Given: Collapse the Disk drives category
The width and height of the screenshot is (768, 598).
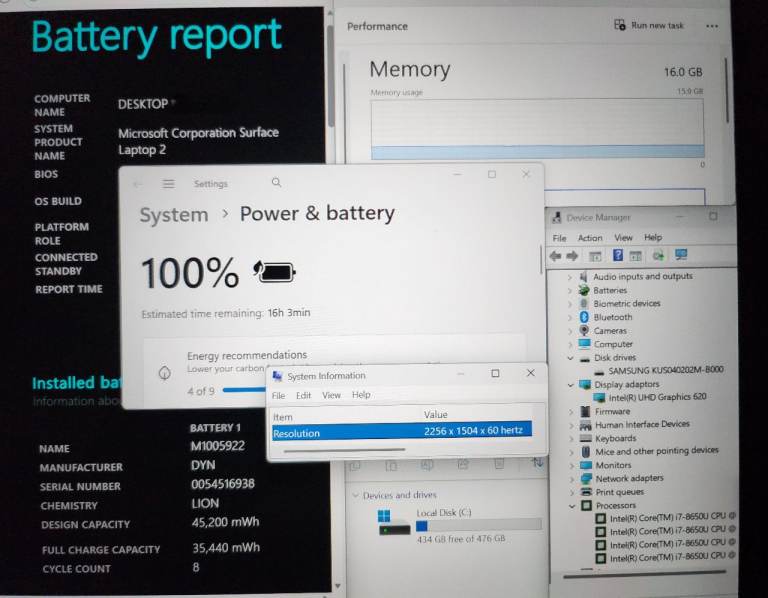Looking at the screenshot, I should (571, 358).
